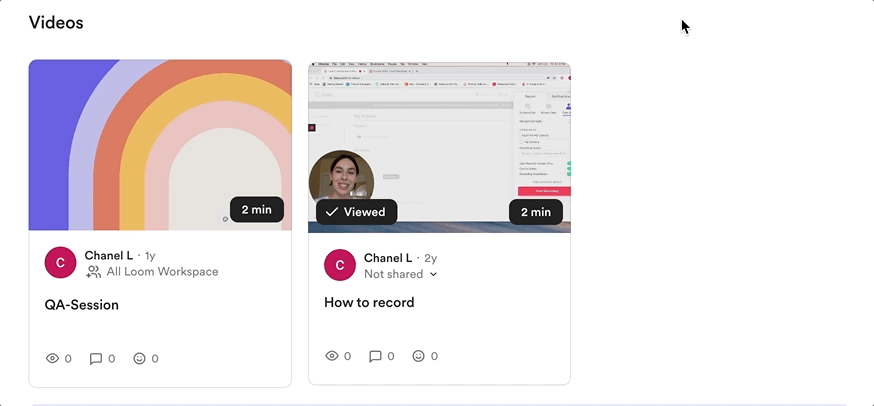Click the smiley reactions icon under How to record
This screenshot has width=874, height=406.
419,356
